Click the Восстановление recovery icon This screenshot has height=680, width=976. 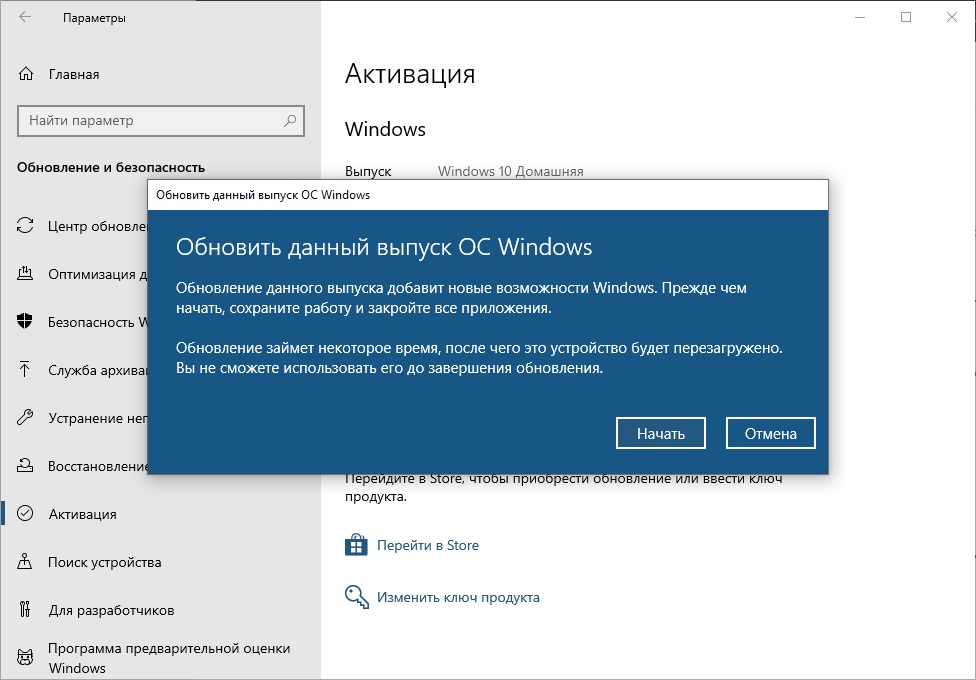coord(25,465)
